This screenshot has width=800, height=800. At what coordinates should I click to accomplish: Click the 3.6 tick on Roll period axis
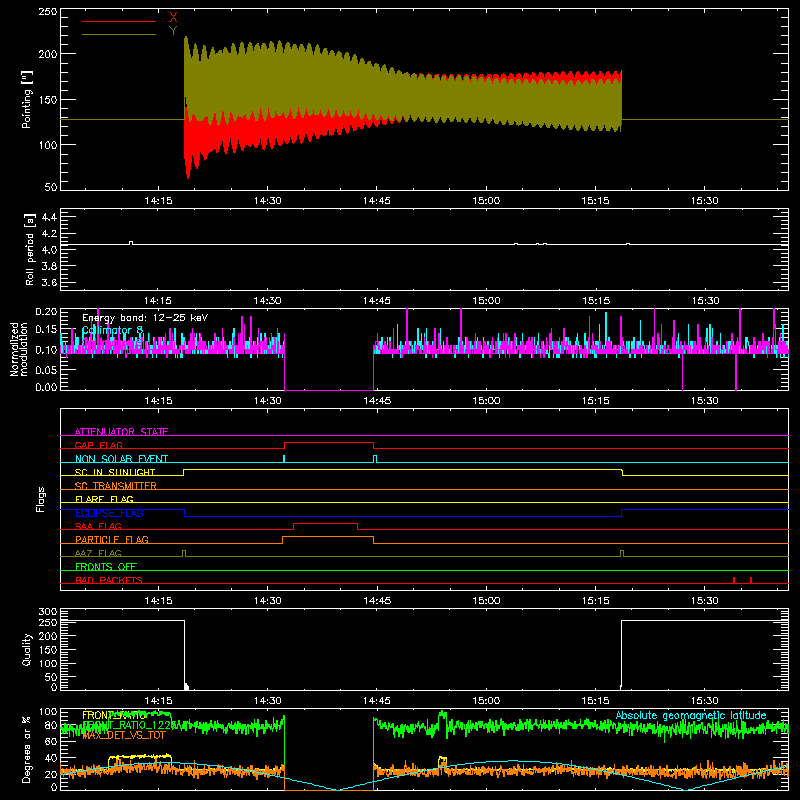[49, 282]
